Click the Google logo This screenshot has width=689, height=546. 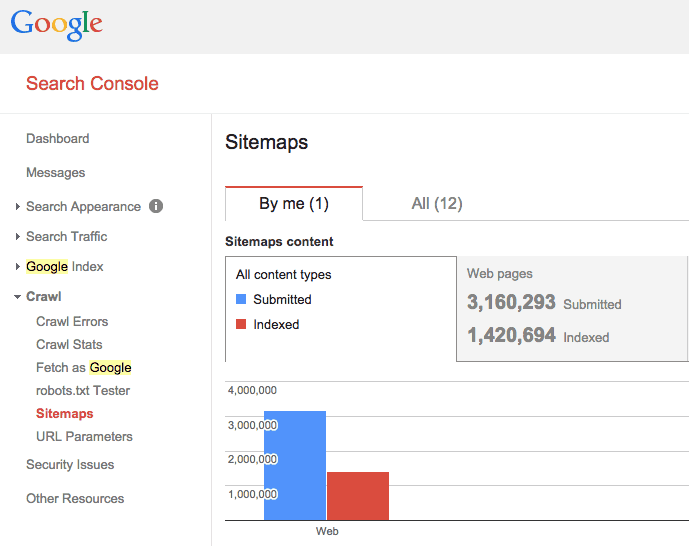tap(57, 25)
